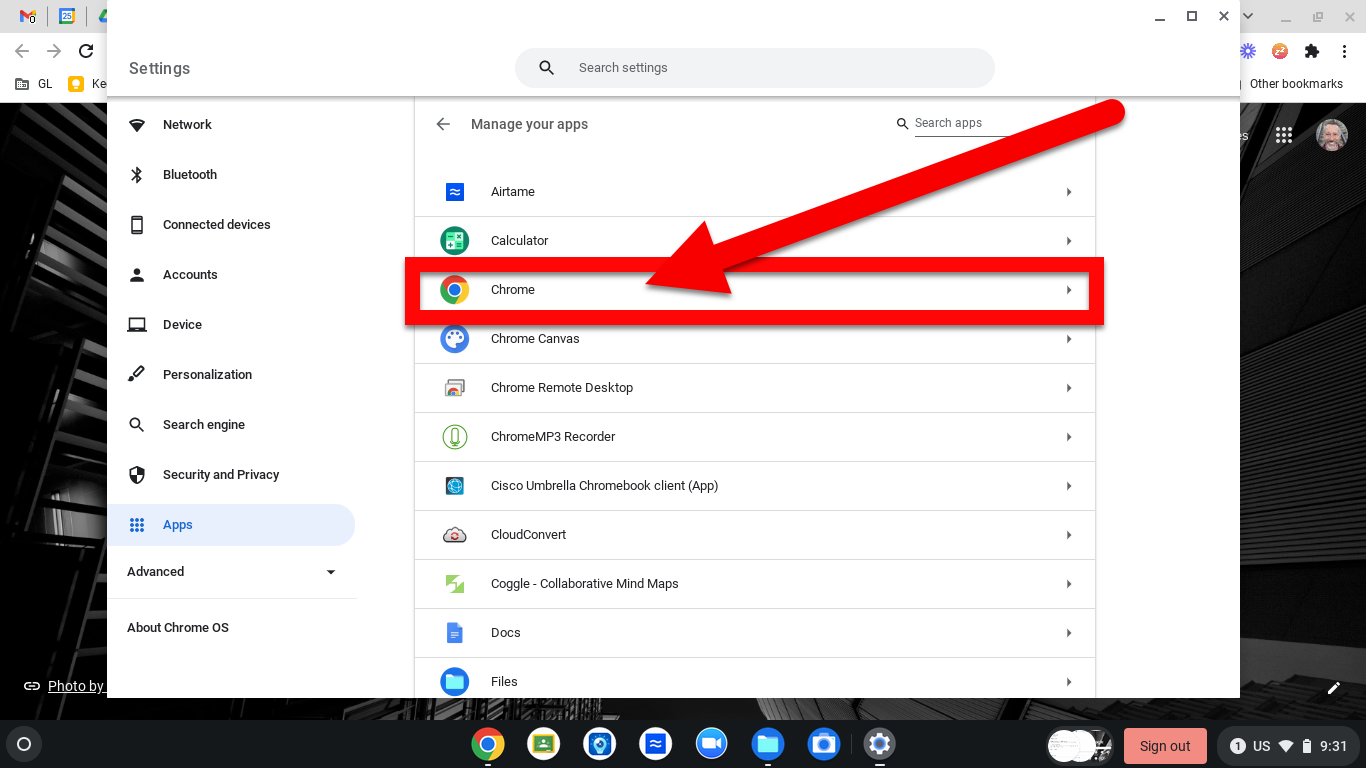Click the Coggle mind maps icon
The image size is (1366, 768).
tap(454, 584)
